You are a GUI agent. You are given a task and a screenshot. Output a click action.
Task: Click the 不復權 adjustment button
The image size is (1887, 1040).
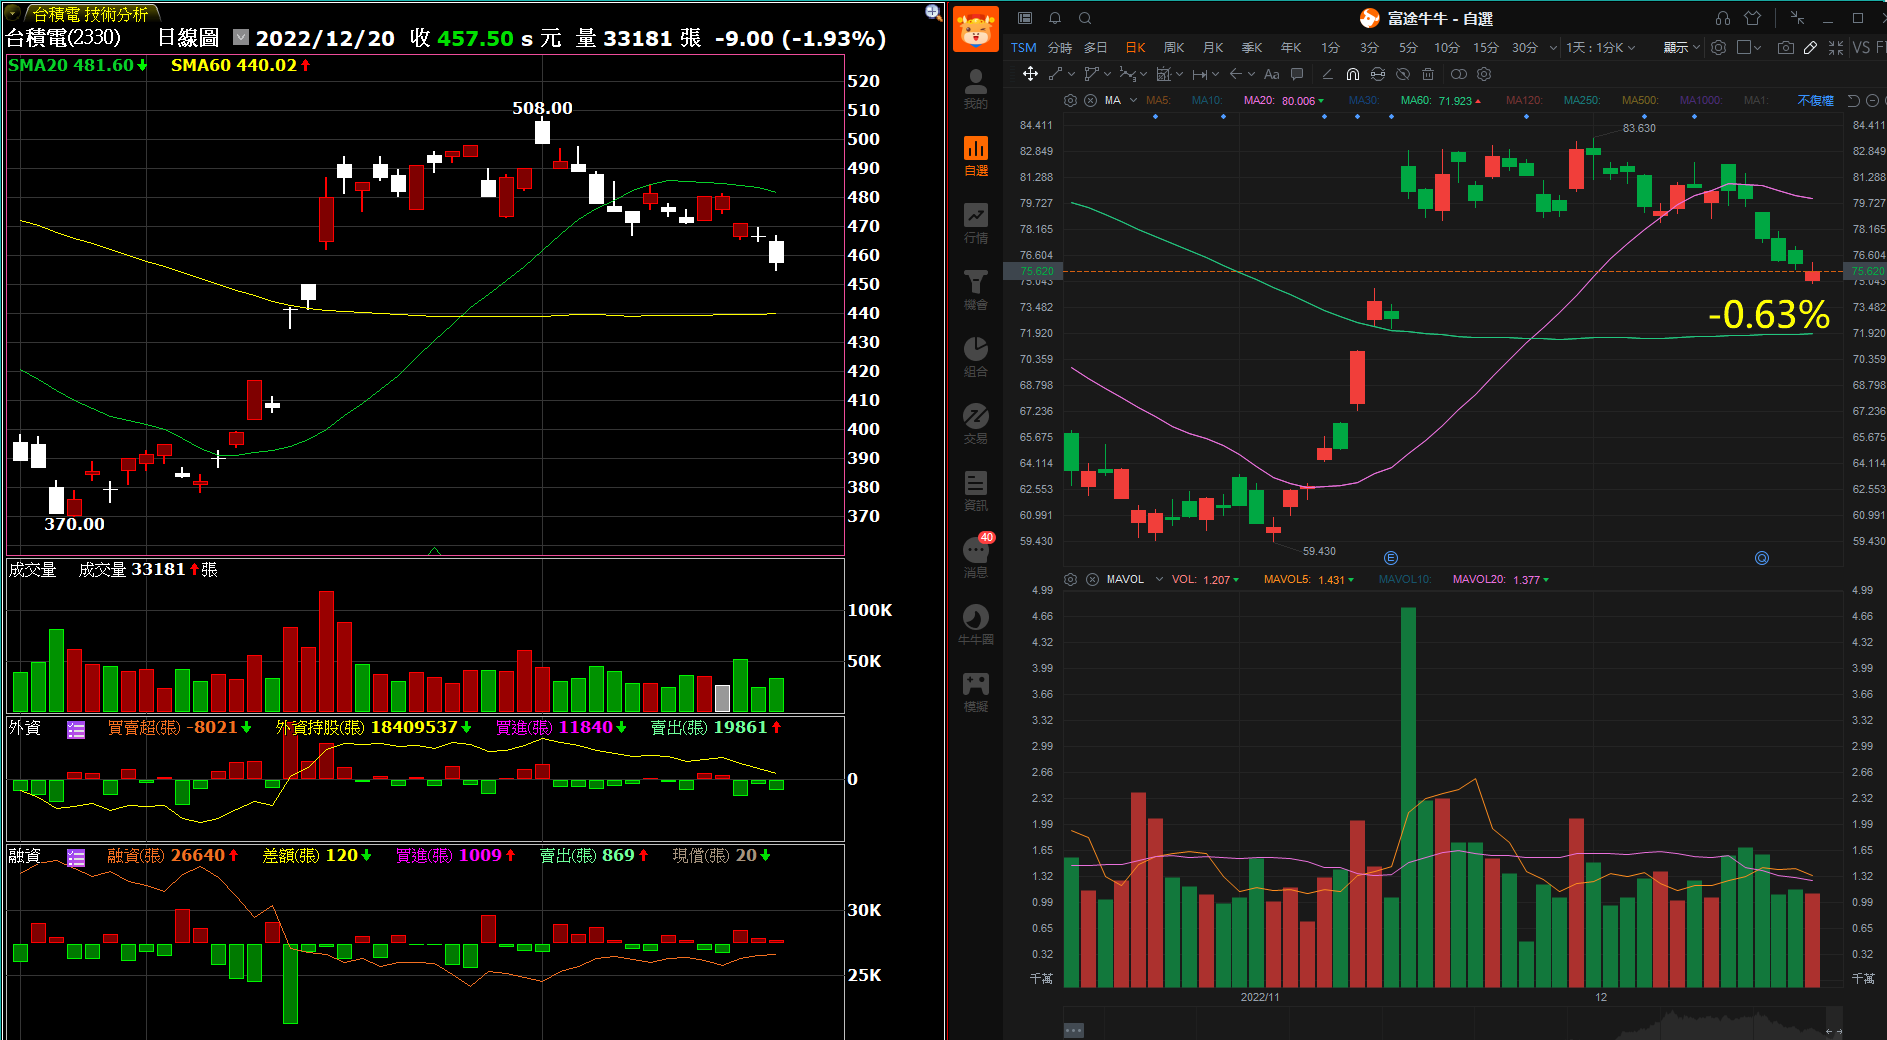tap(1816, 100)
